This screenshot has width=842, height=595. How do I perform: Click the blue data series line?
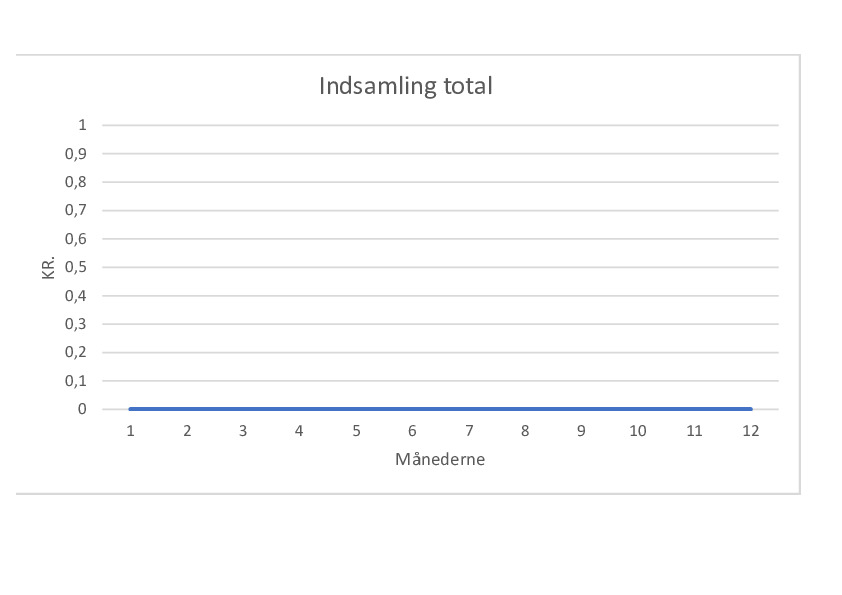click(x=440, y=409)
